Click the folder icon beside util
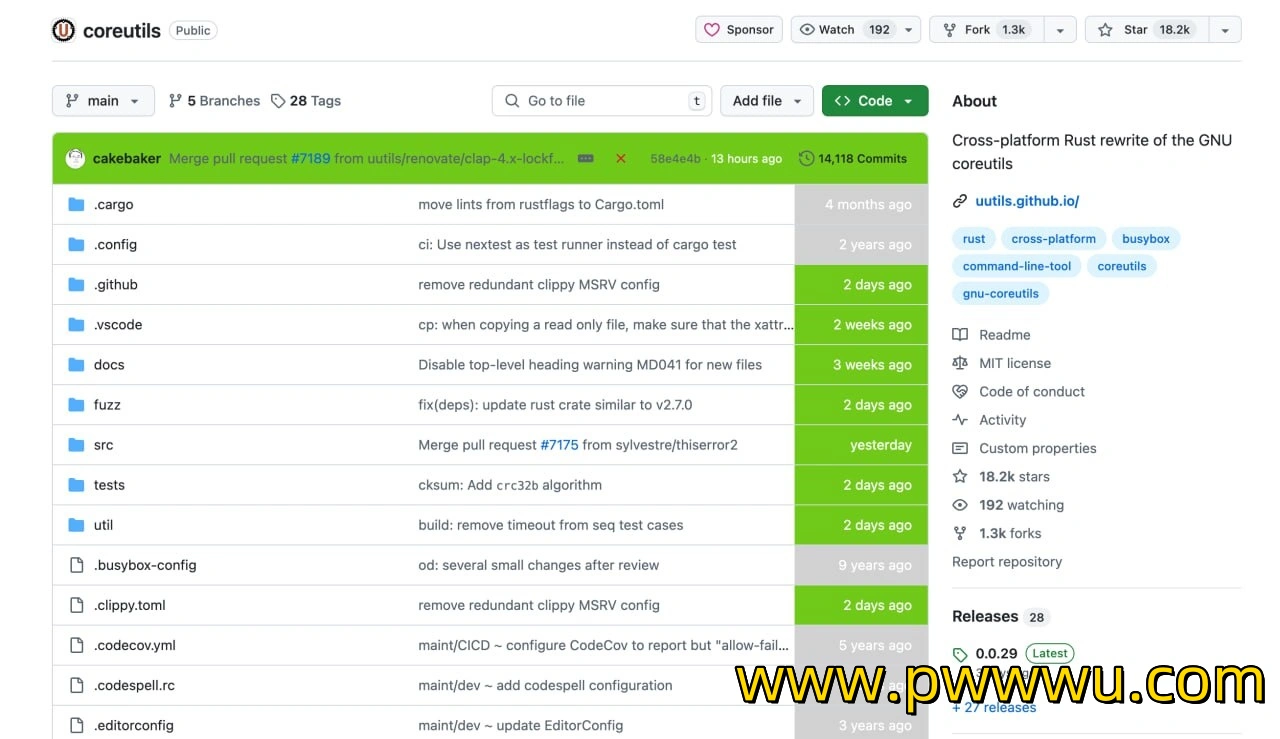This screenshot has width=1280, height=739. tap(76, 524)
